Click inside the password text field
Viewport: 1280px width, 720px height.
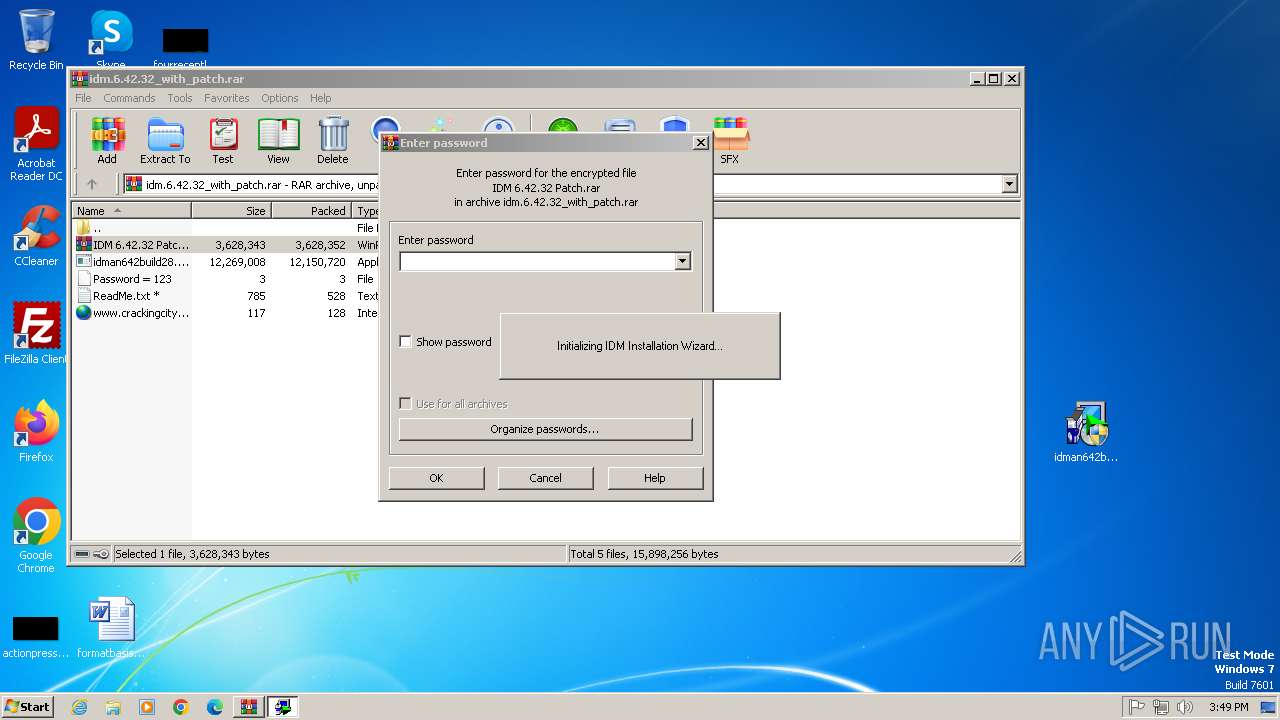pyautogui.click(x=537, y=262)
